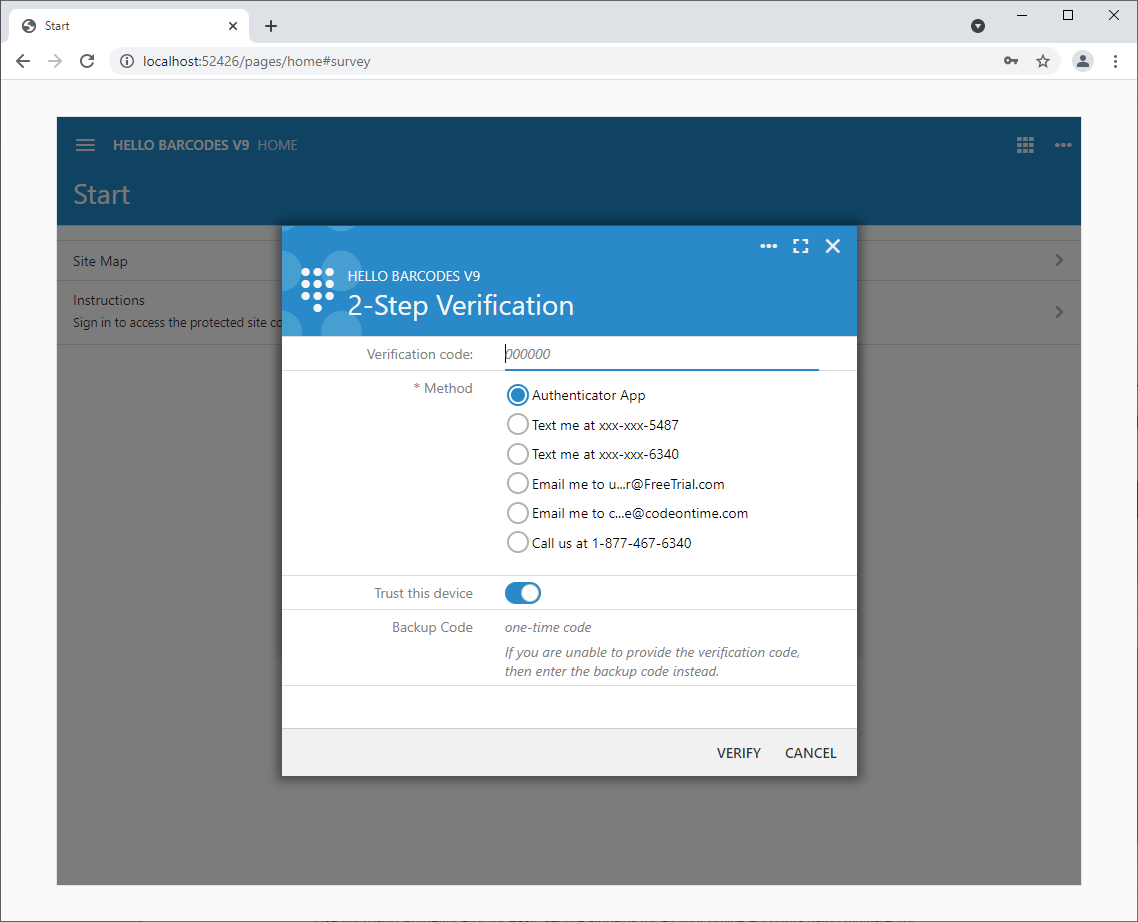The image size is (1138, 922).
Task: Focus the Verification code input field
Action: click(x=661, y=354)
